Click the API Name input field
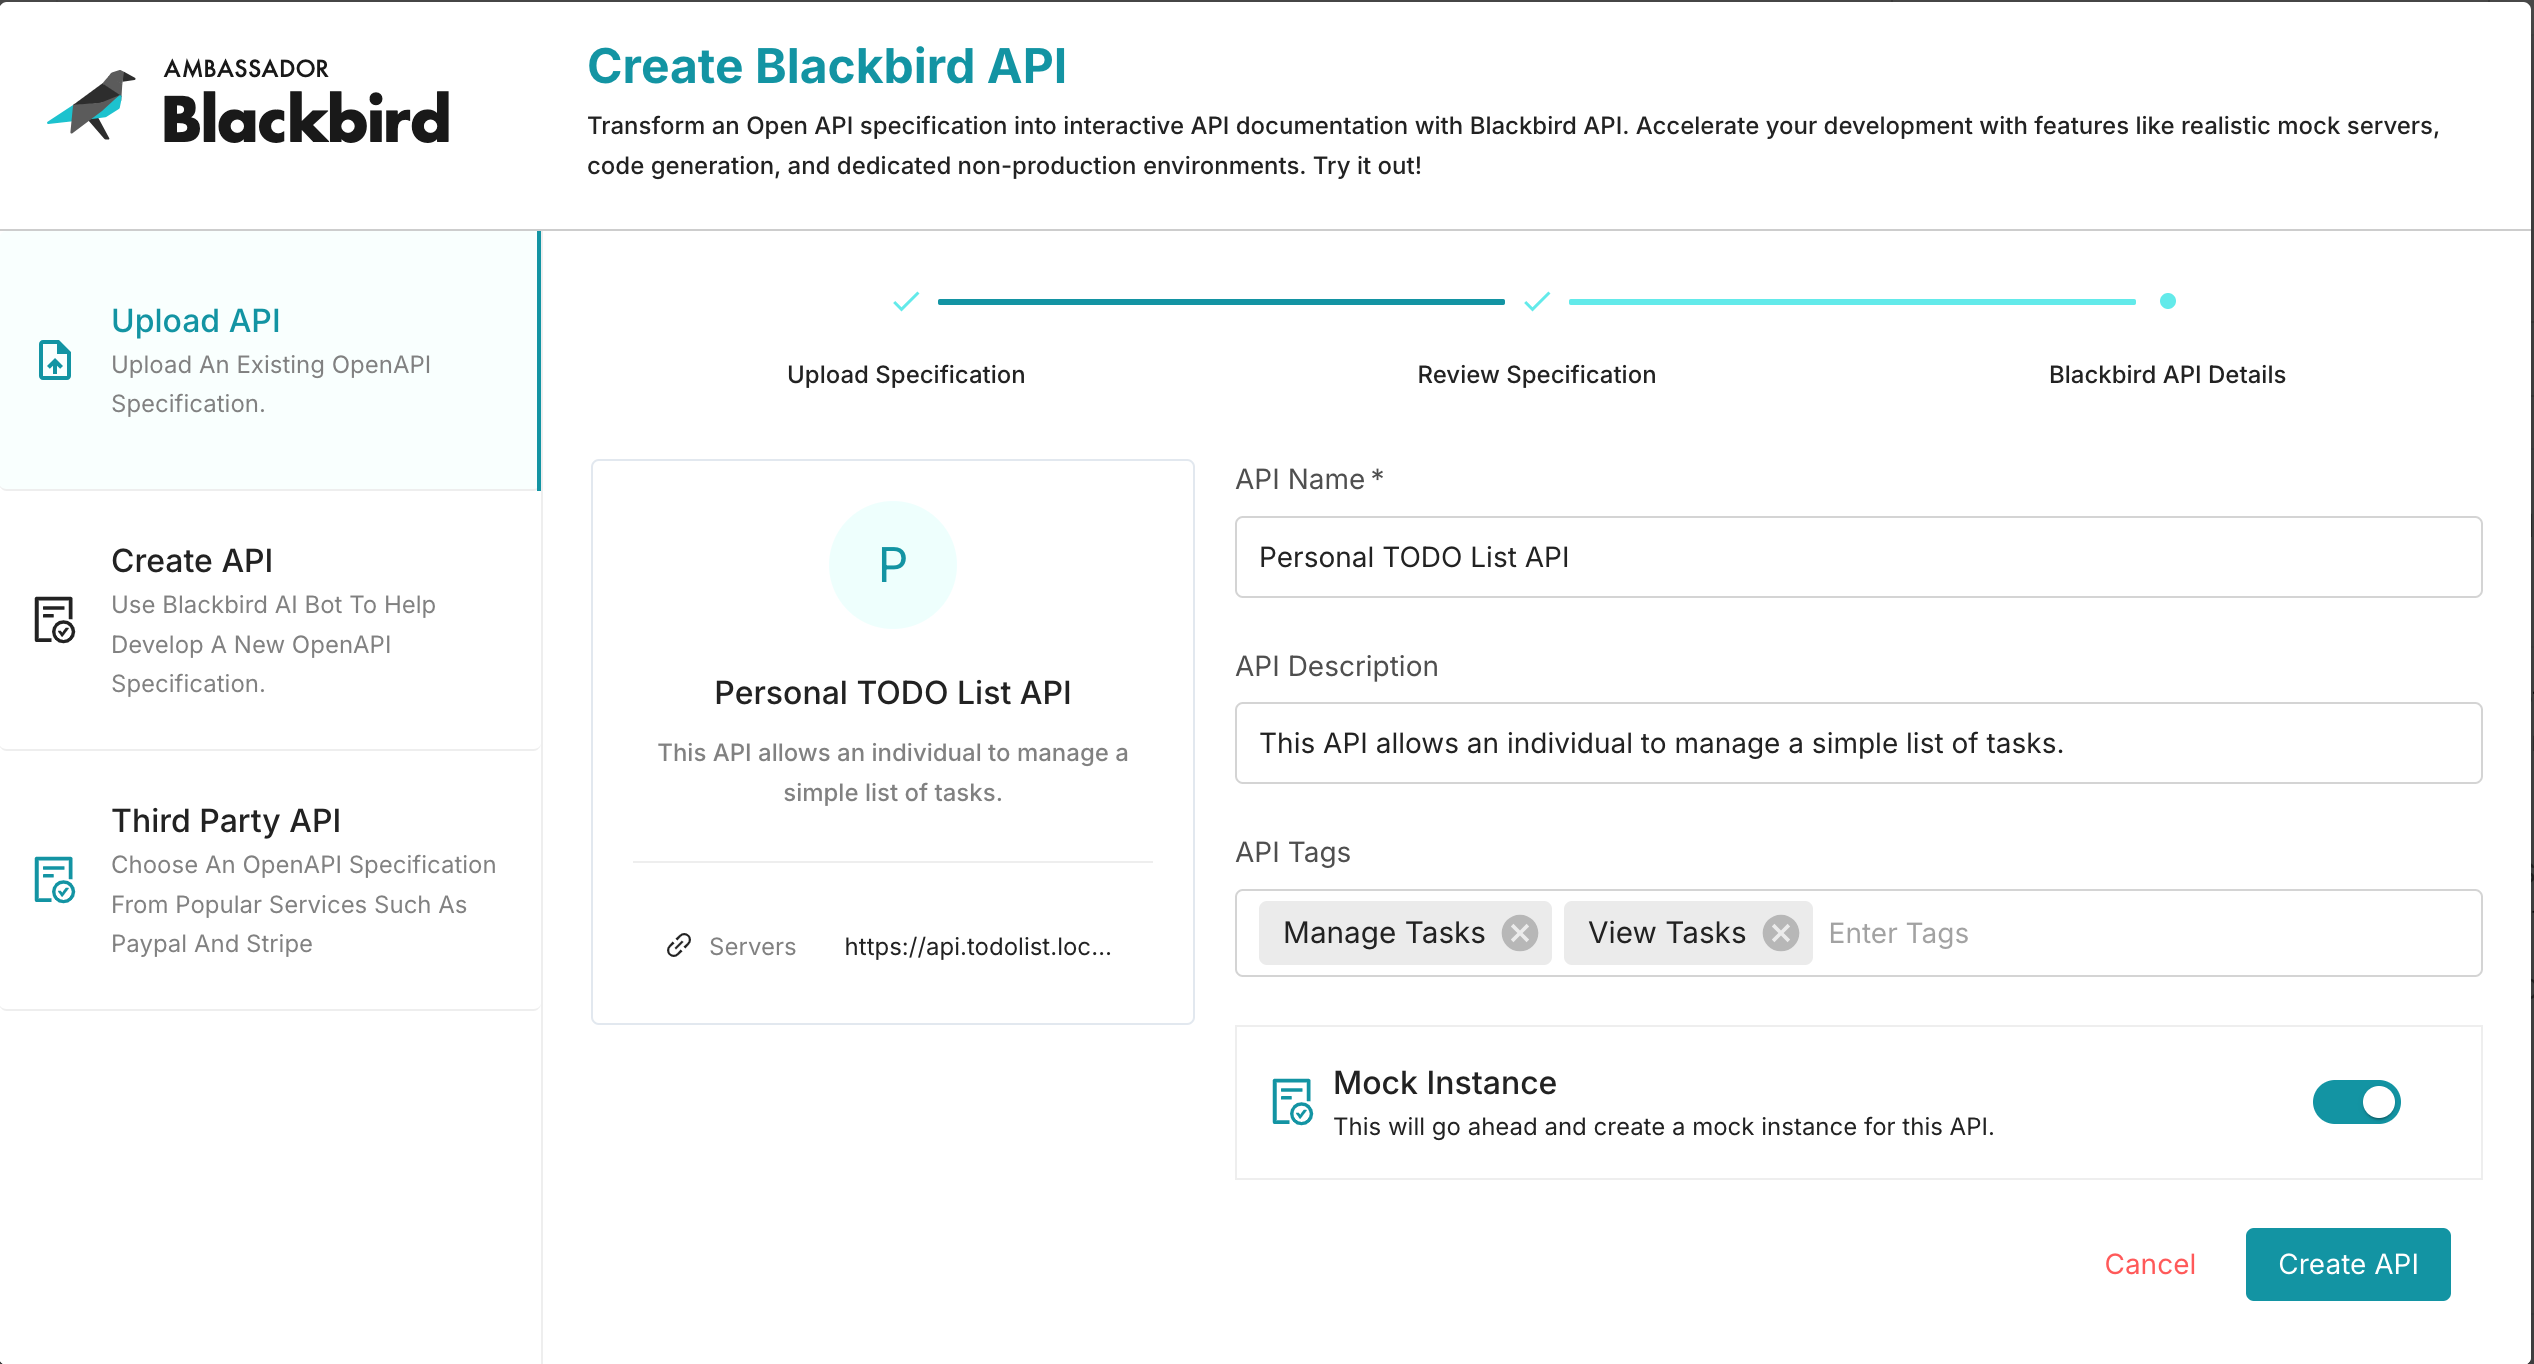The width and height of the screenshot is (2534, 1364). coord(1858,557)
